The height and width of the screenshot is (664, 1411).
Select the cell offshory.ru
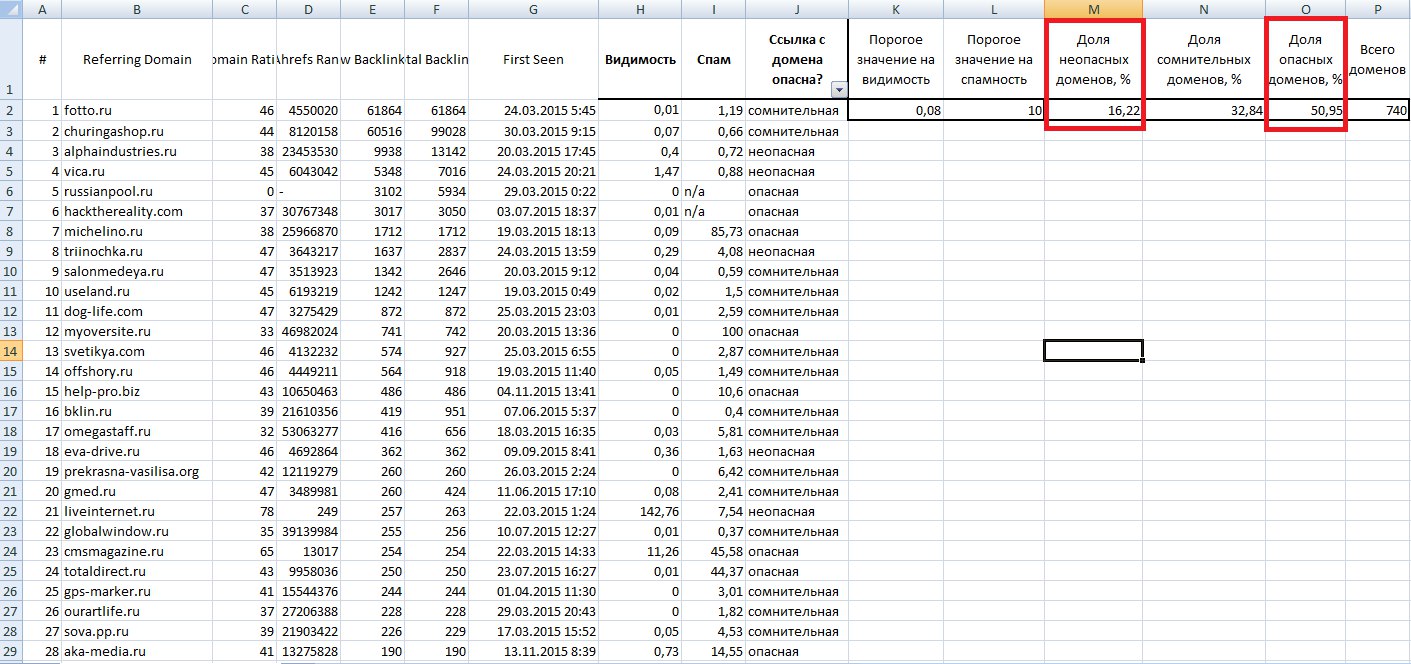136,371
